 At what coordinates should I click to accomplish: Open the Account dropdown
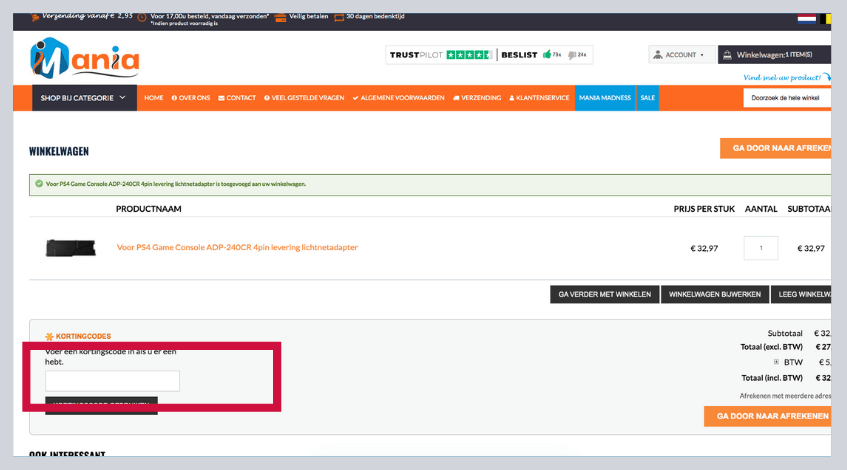[x=682, y=55]
